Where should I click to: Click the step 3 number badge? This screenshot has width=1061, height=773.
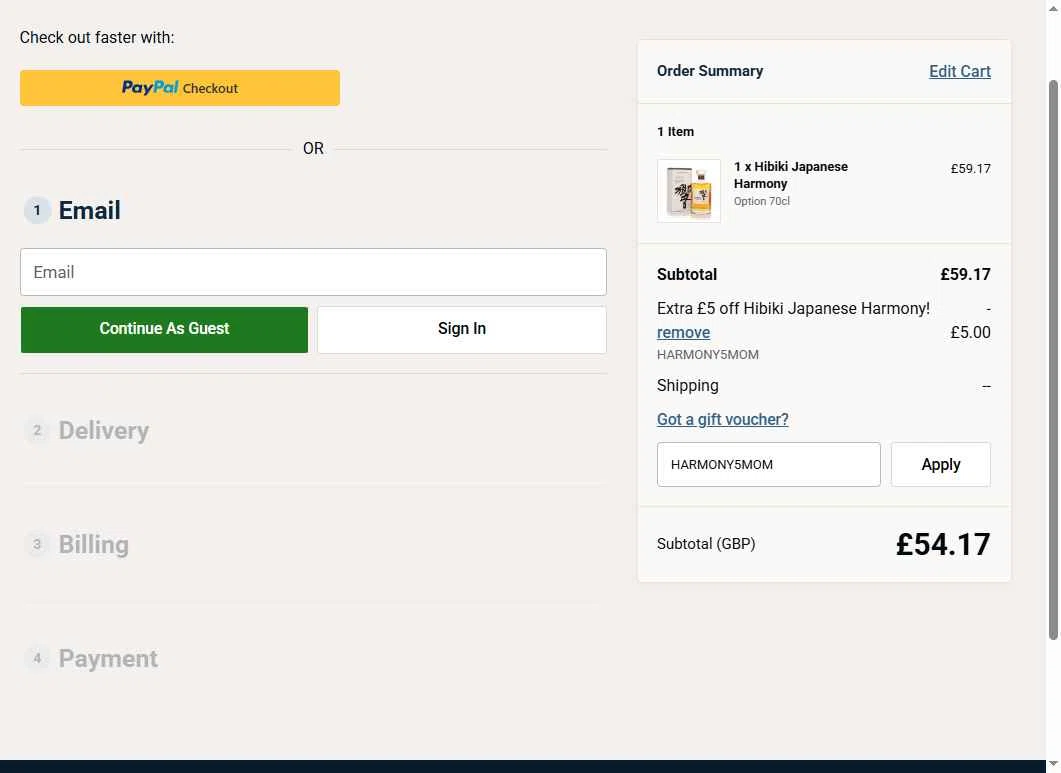[x=37, y=544]
